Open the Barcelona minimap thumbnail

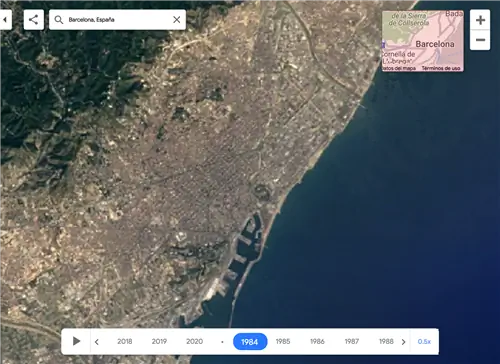pos(423,41)
